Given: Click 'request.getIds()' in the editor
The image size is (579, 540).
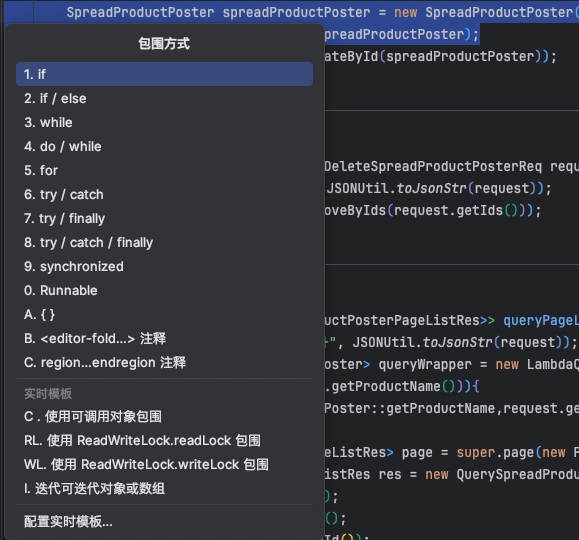Looking at the screenshot, I should click(456, 211).
